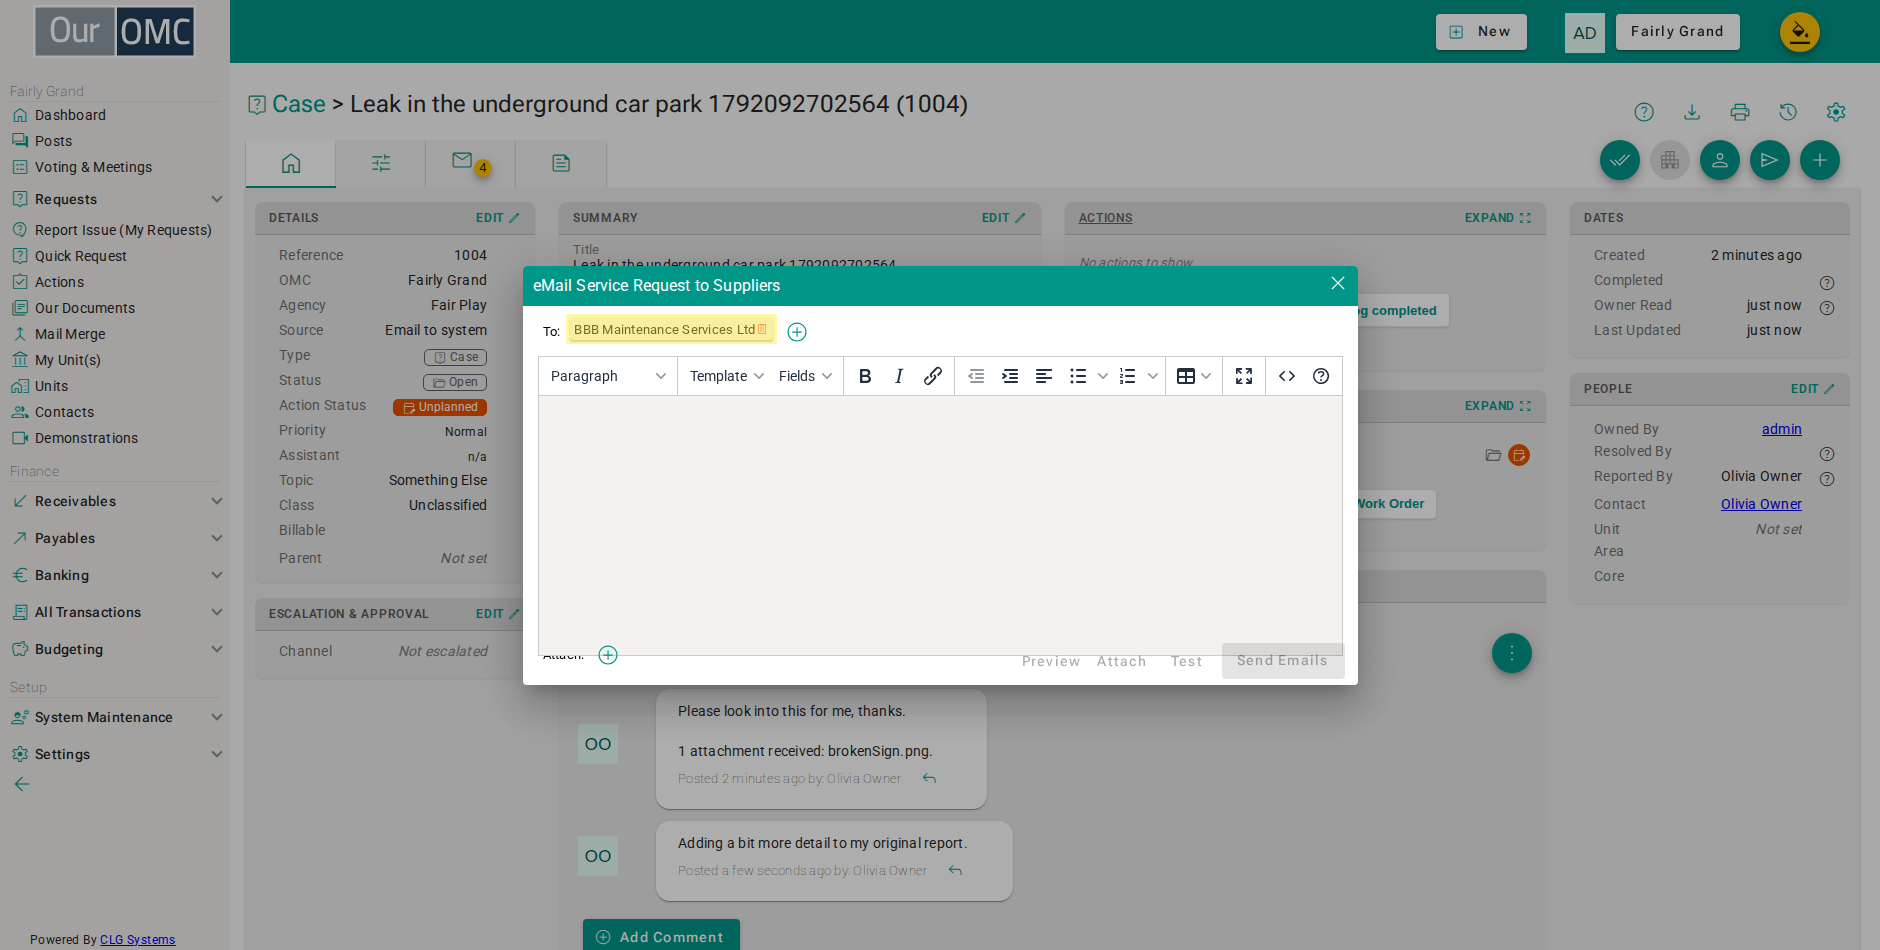Open source code view of editor

[1287, 376]
